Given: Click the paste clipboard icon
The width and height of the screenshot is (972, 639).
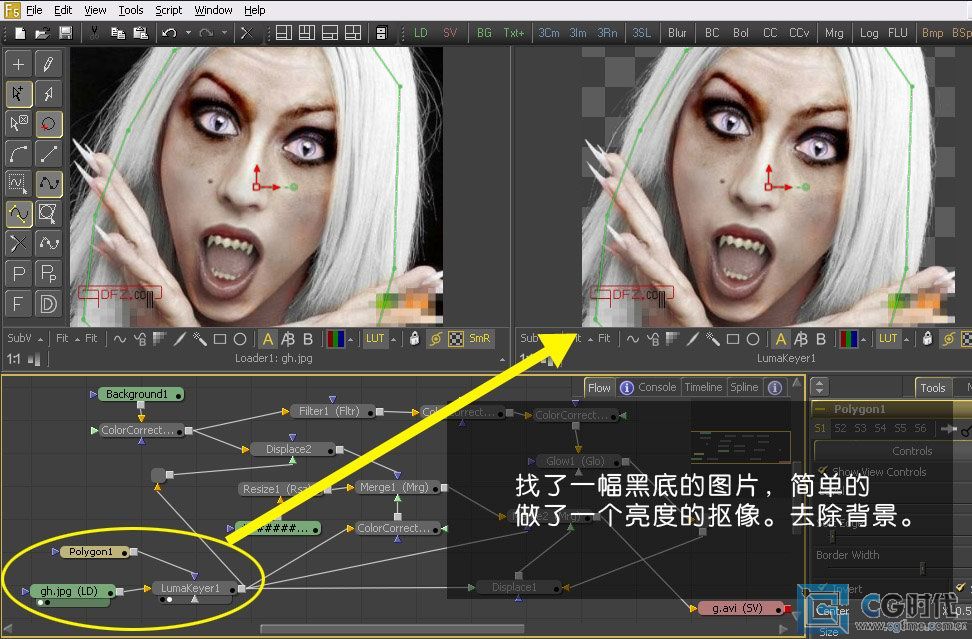Looking at the screenshot, I should pyautogui.click(x=140, y=33).
